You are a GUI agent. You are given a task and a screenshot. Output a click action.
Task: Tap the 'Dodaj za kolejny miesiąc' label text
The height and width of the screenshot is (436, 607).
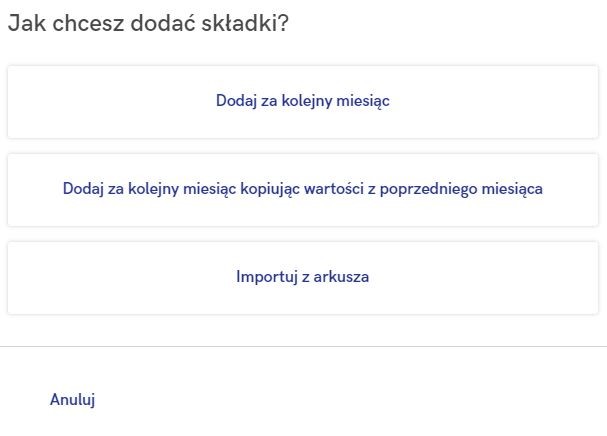pos(303,101)
